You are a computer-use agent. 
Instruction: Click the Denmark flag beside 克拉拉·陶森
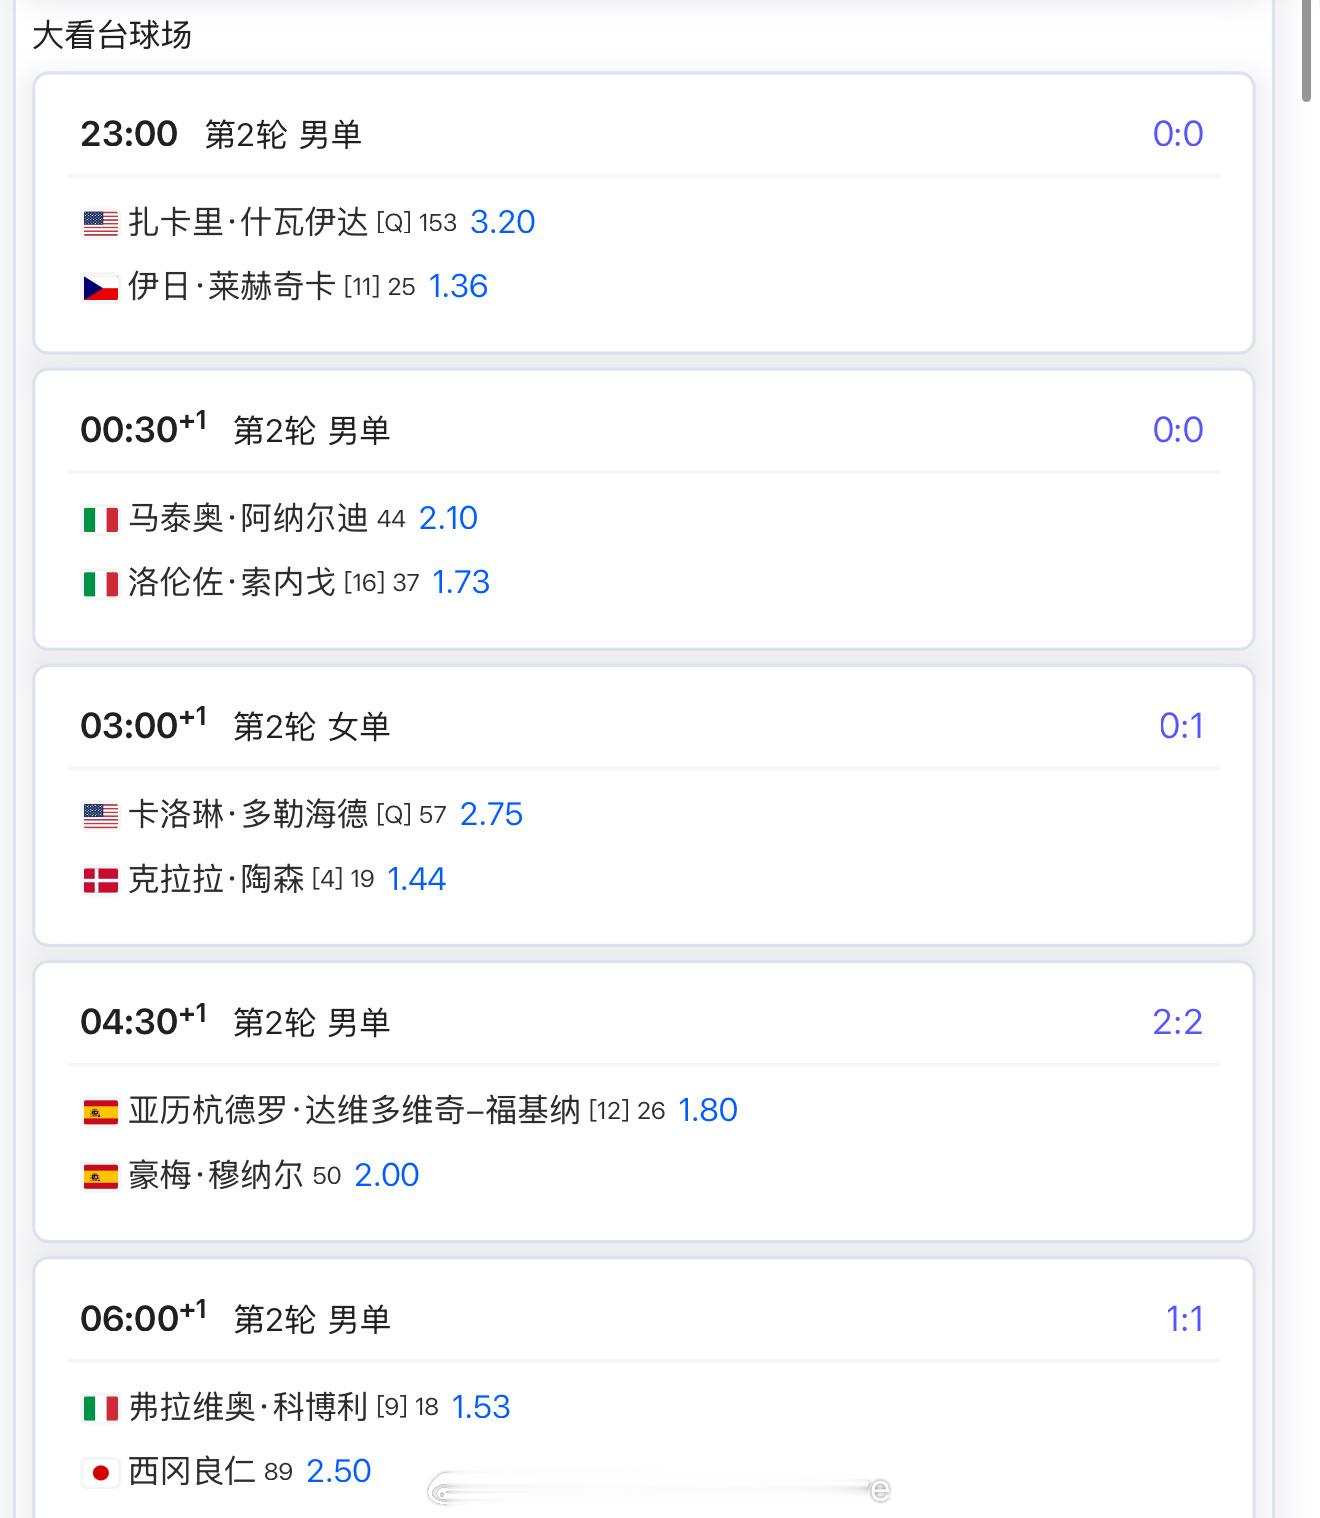(x=100, y=880)
